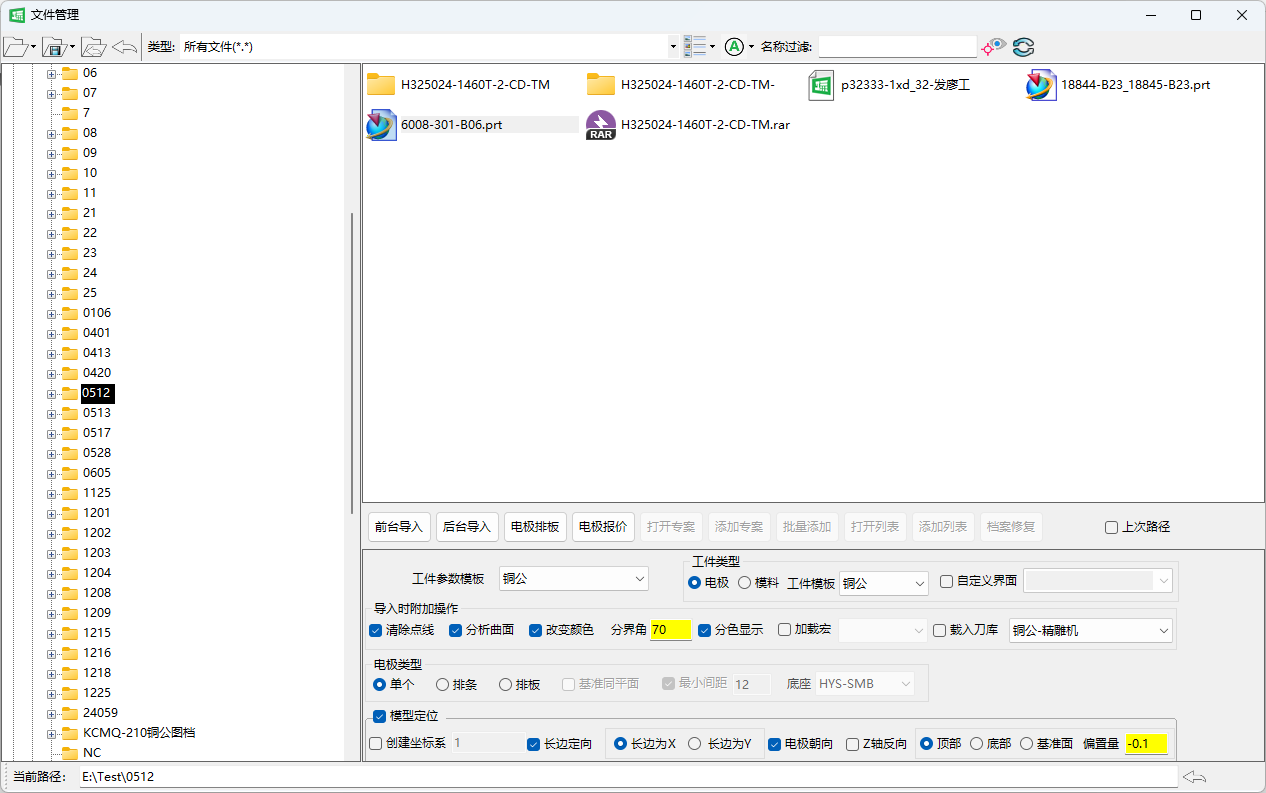This screenshot has width=1266, height=793.
Task: Enable 加载宏 checkbox
Action: click(x=784, y=630)
